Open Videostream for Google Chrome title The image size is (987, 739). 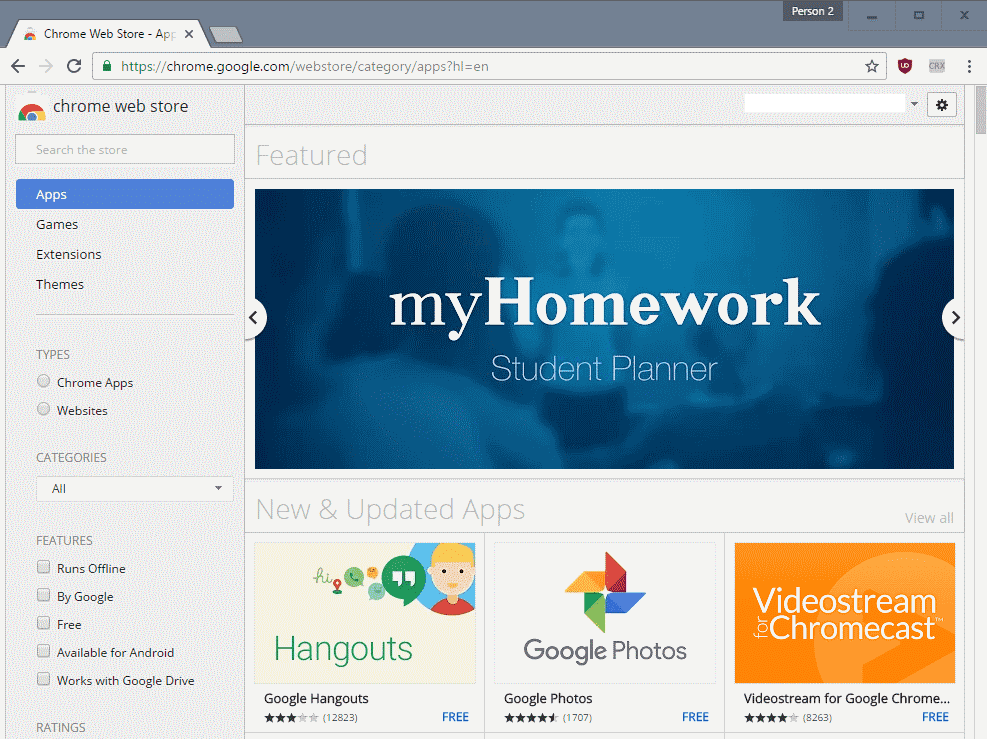[x=847, y=698]
